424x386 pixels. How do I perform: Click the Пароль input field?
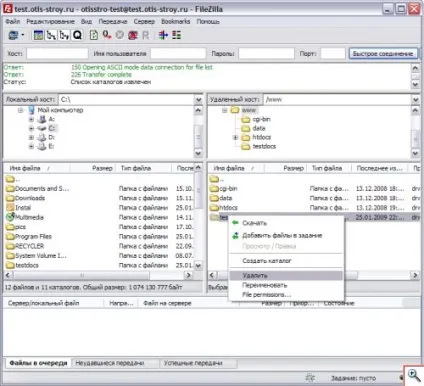click(267, 53)
